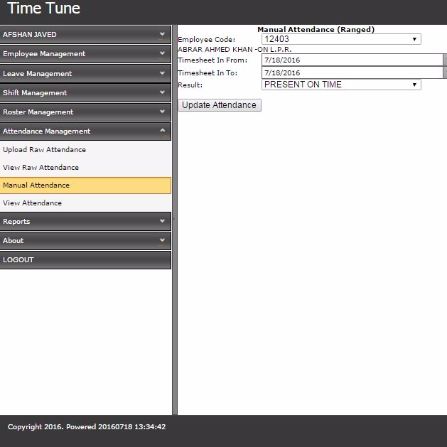This screenshot has width=447, height=447.
Task: Open the Manual Attendance menu item
Action: coord(85,185)
